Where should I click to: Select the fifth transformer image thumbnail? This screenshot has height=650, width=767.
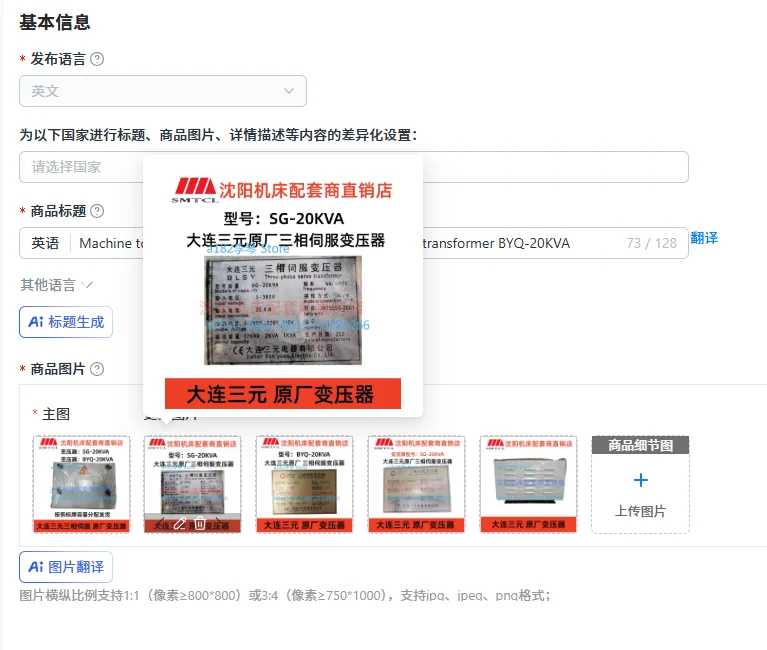click(x=528, y=484)
